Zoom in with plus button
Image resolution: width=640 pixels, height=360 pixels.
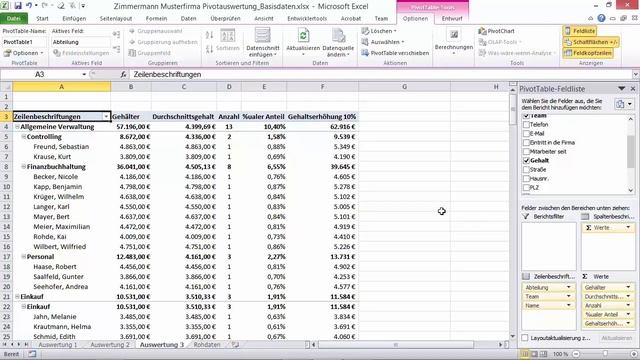coord(634,354)
